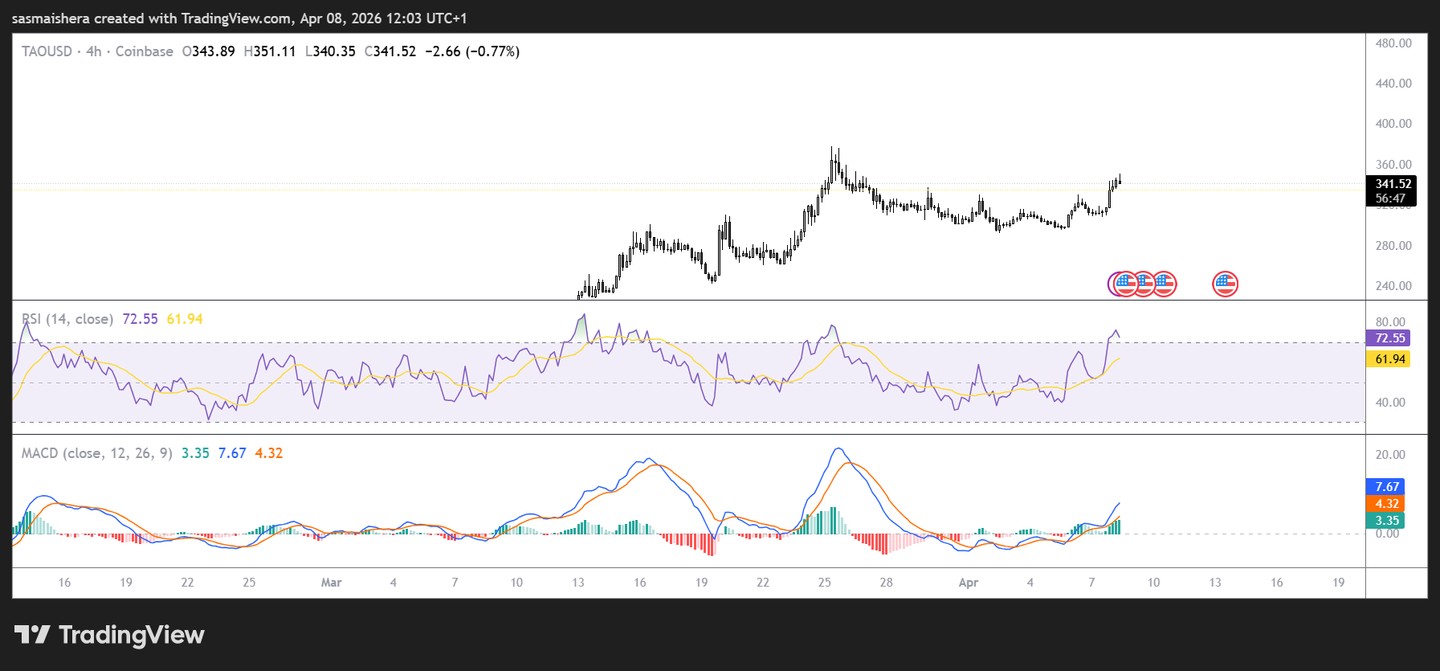
Task: Click the green histogram tag 3.35
Action: point(1386,520)
